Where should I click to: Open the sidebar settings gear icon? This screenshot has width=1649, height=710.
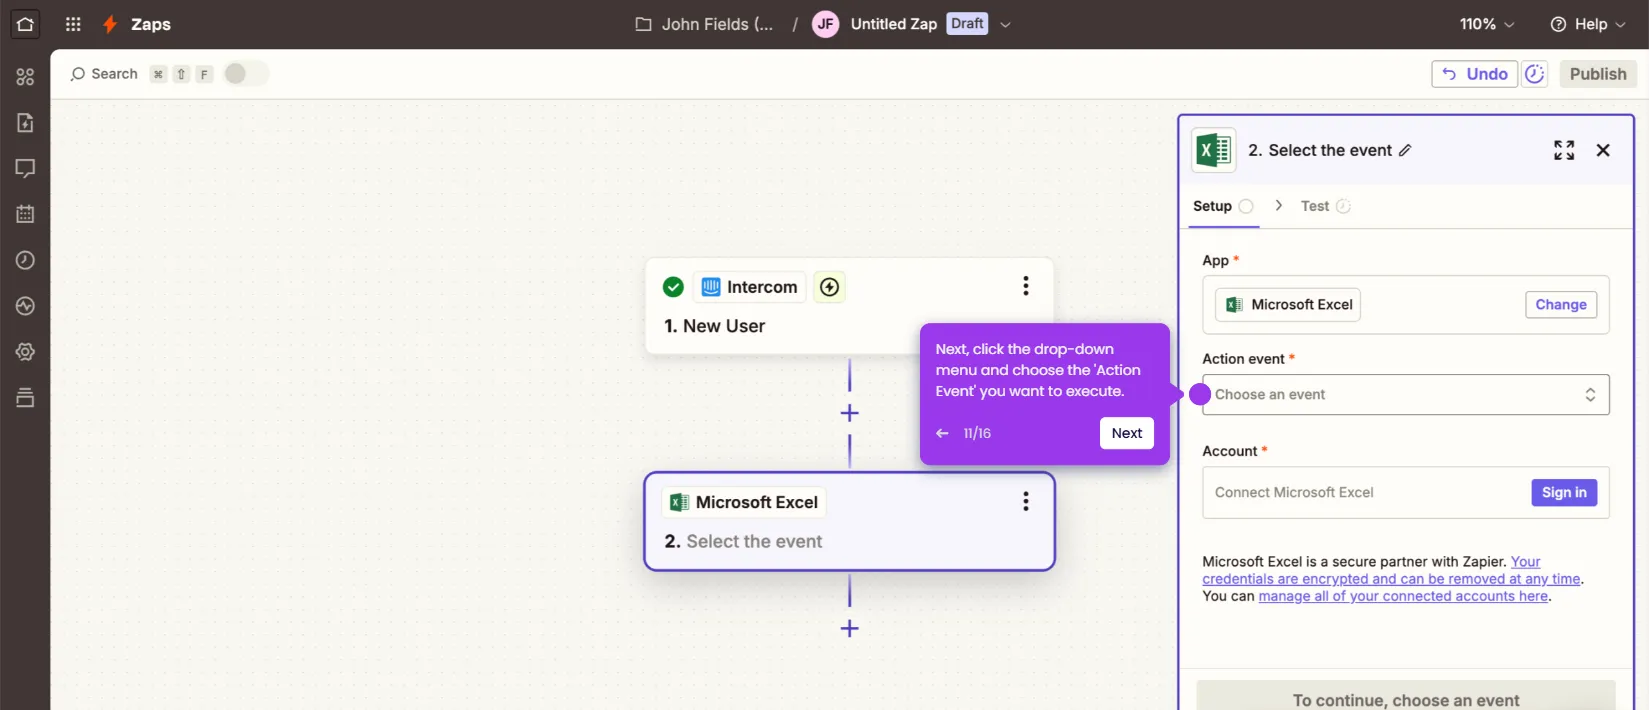coord(25,352)
